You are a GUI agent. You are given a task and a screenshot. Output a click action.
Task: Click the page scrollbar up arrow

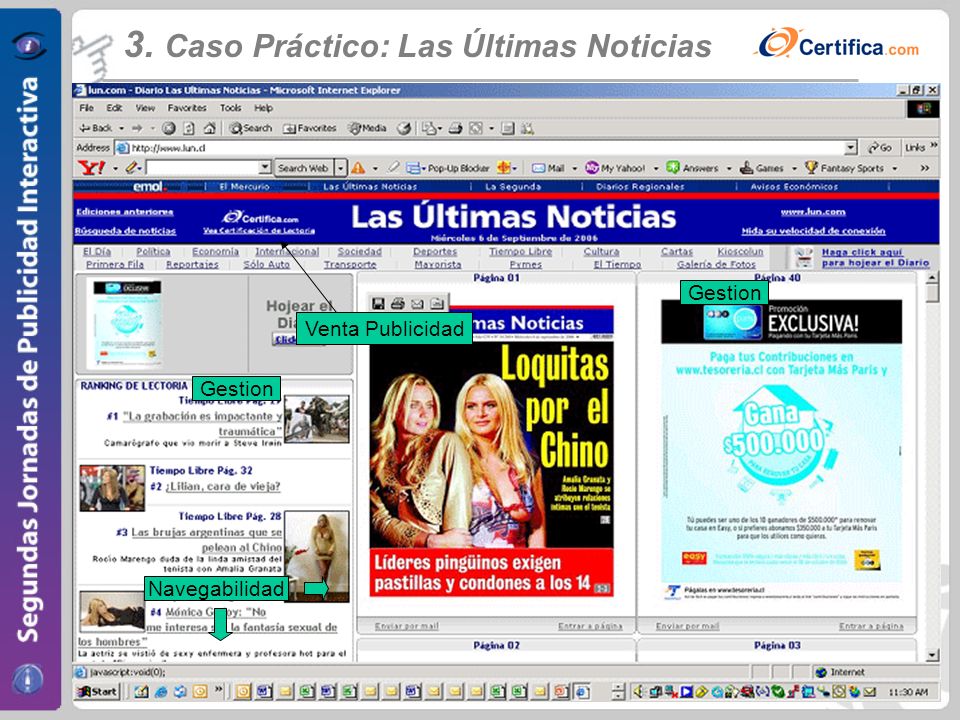pyautogui.click(x=932, y=279)
